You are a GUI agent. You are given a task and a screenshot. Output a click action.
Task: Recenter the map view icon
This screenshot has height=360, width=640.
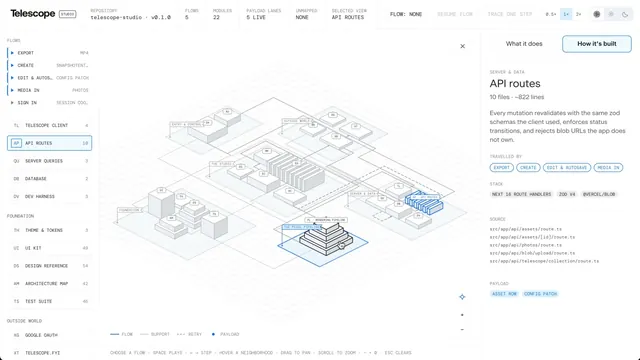462,297
